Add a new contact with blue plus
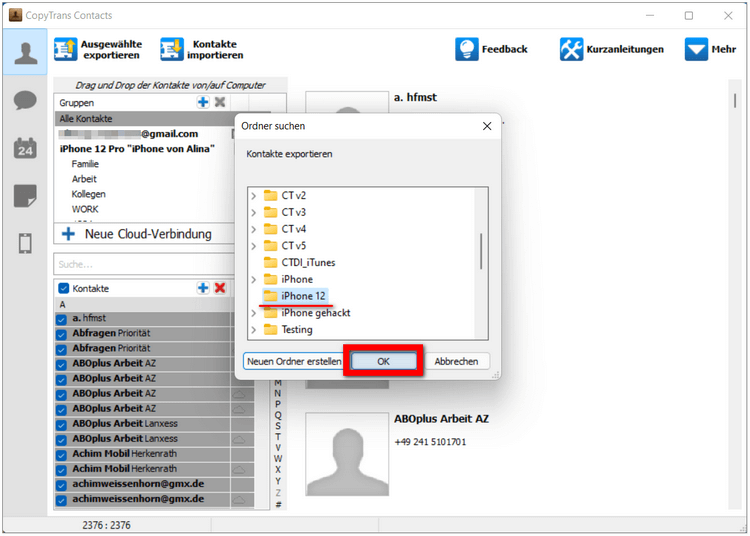 [203, 288]
